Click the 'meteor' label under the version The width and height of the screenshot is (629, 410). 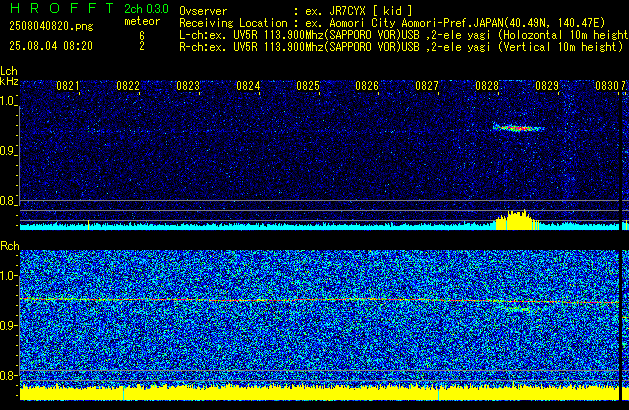click(x=142, y=21)
